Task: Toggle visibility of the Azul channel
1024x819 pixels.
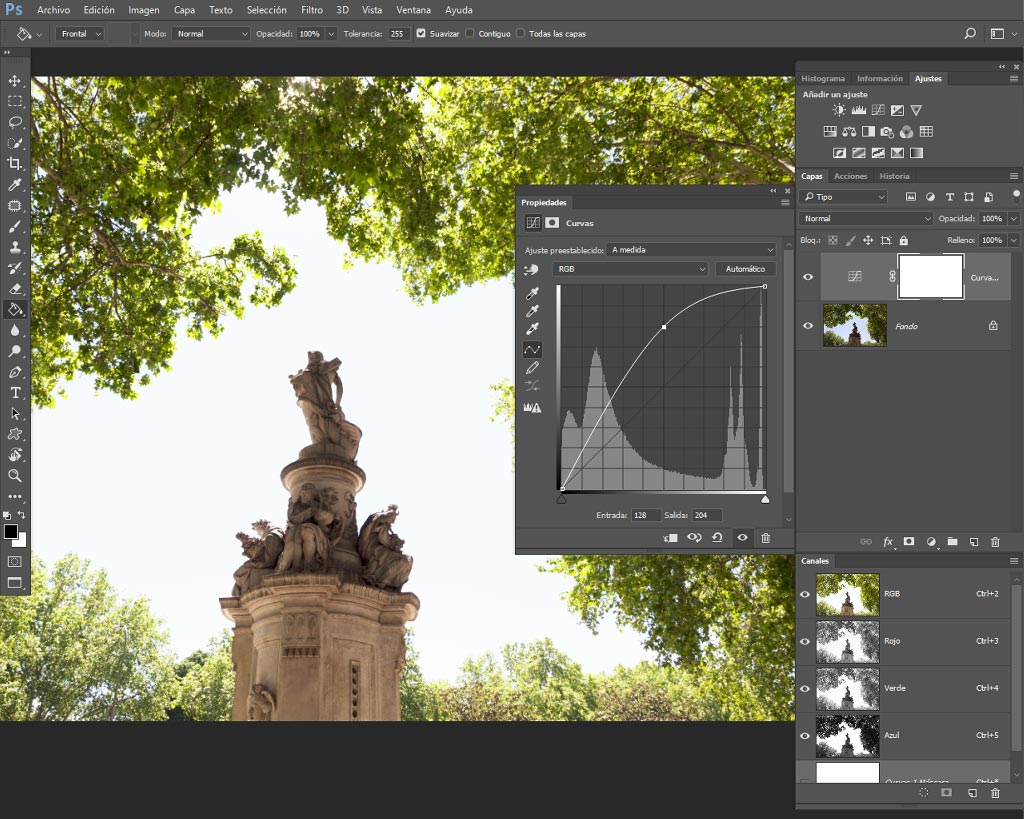Action: click(x=805, y=735)
